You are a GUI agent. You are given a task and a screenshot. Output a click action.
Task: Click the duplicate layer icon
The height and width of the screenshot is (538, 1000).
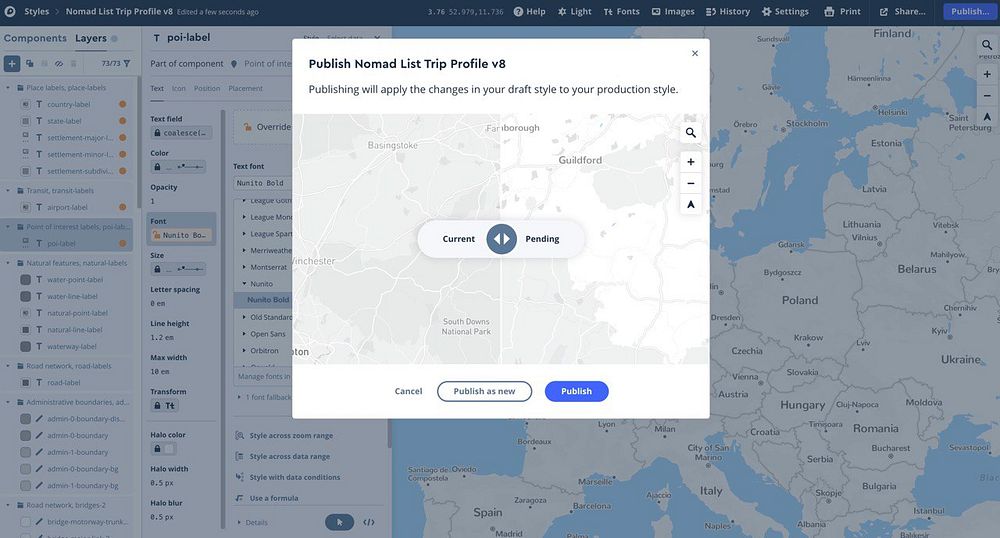click(29, 63)
